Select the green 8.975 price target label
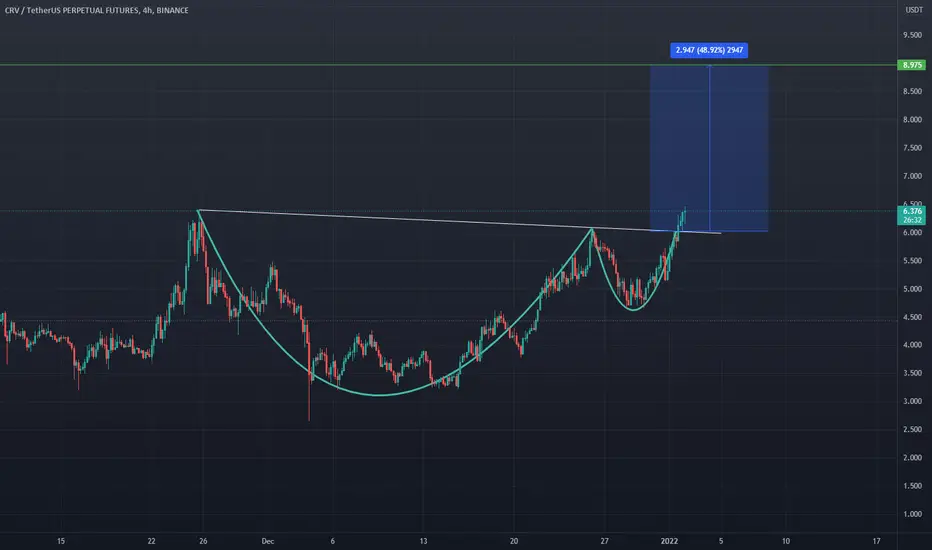Viewport: 932px width, 550px height. pos(912,65)
